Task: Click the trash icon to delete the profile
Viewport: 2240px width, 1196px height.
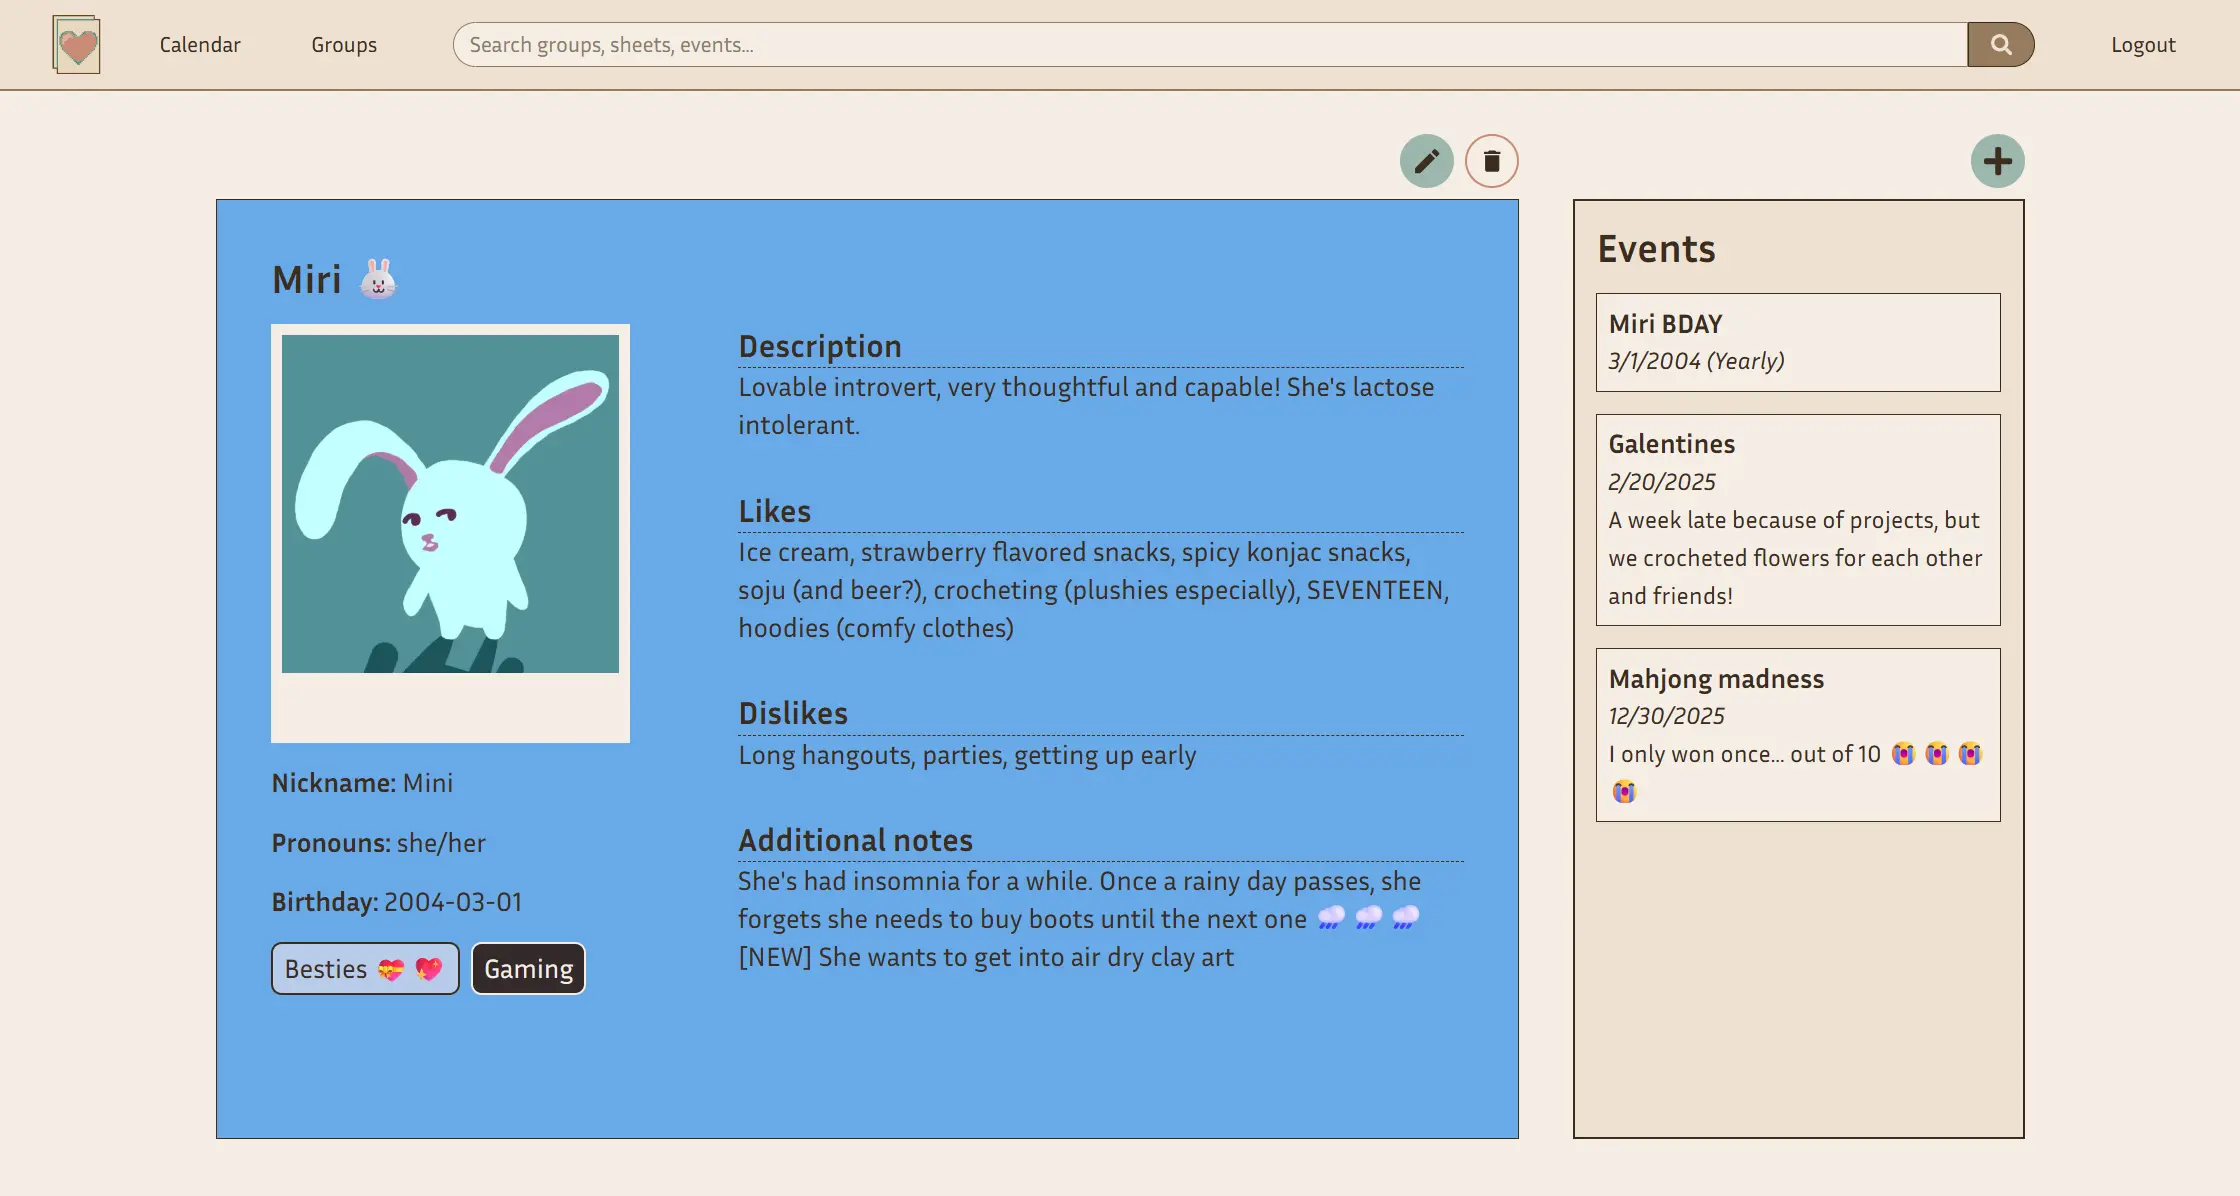Action: [x=1492, y=160]
